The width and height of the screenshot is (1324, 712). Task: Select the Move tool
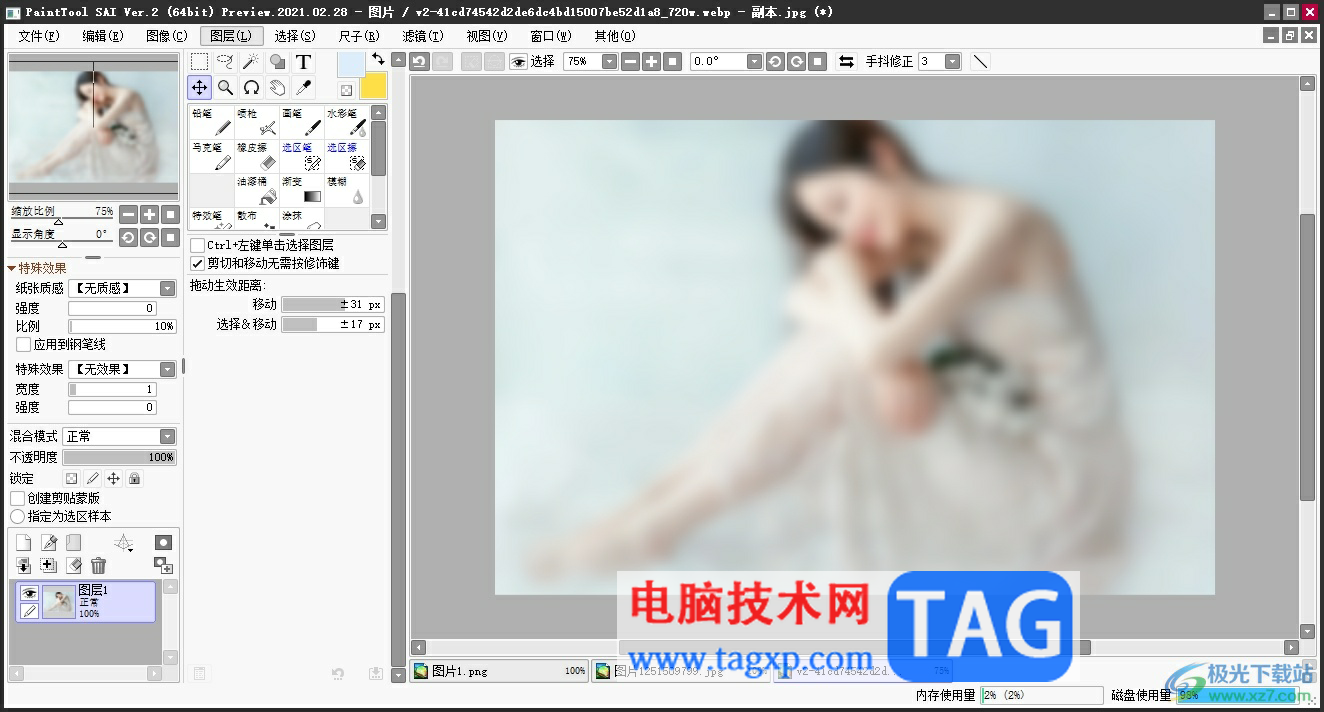(200, 87)
